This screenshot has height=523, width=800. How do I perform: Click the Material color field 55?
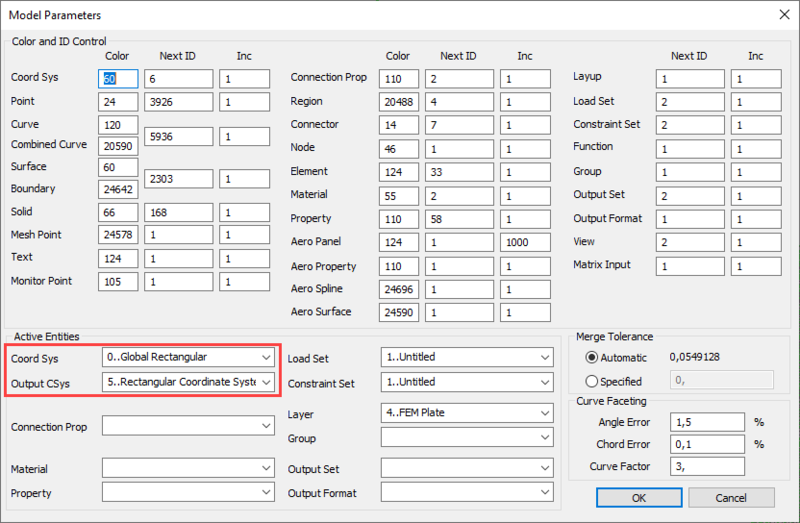pos(399,196)
